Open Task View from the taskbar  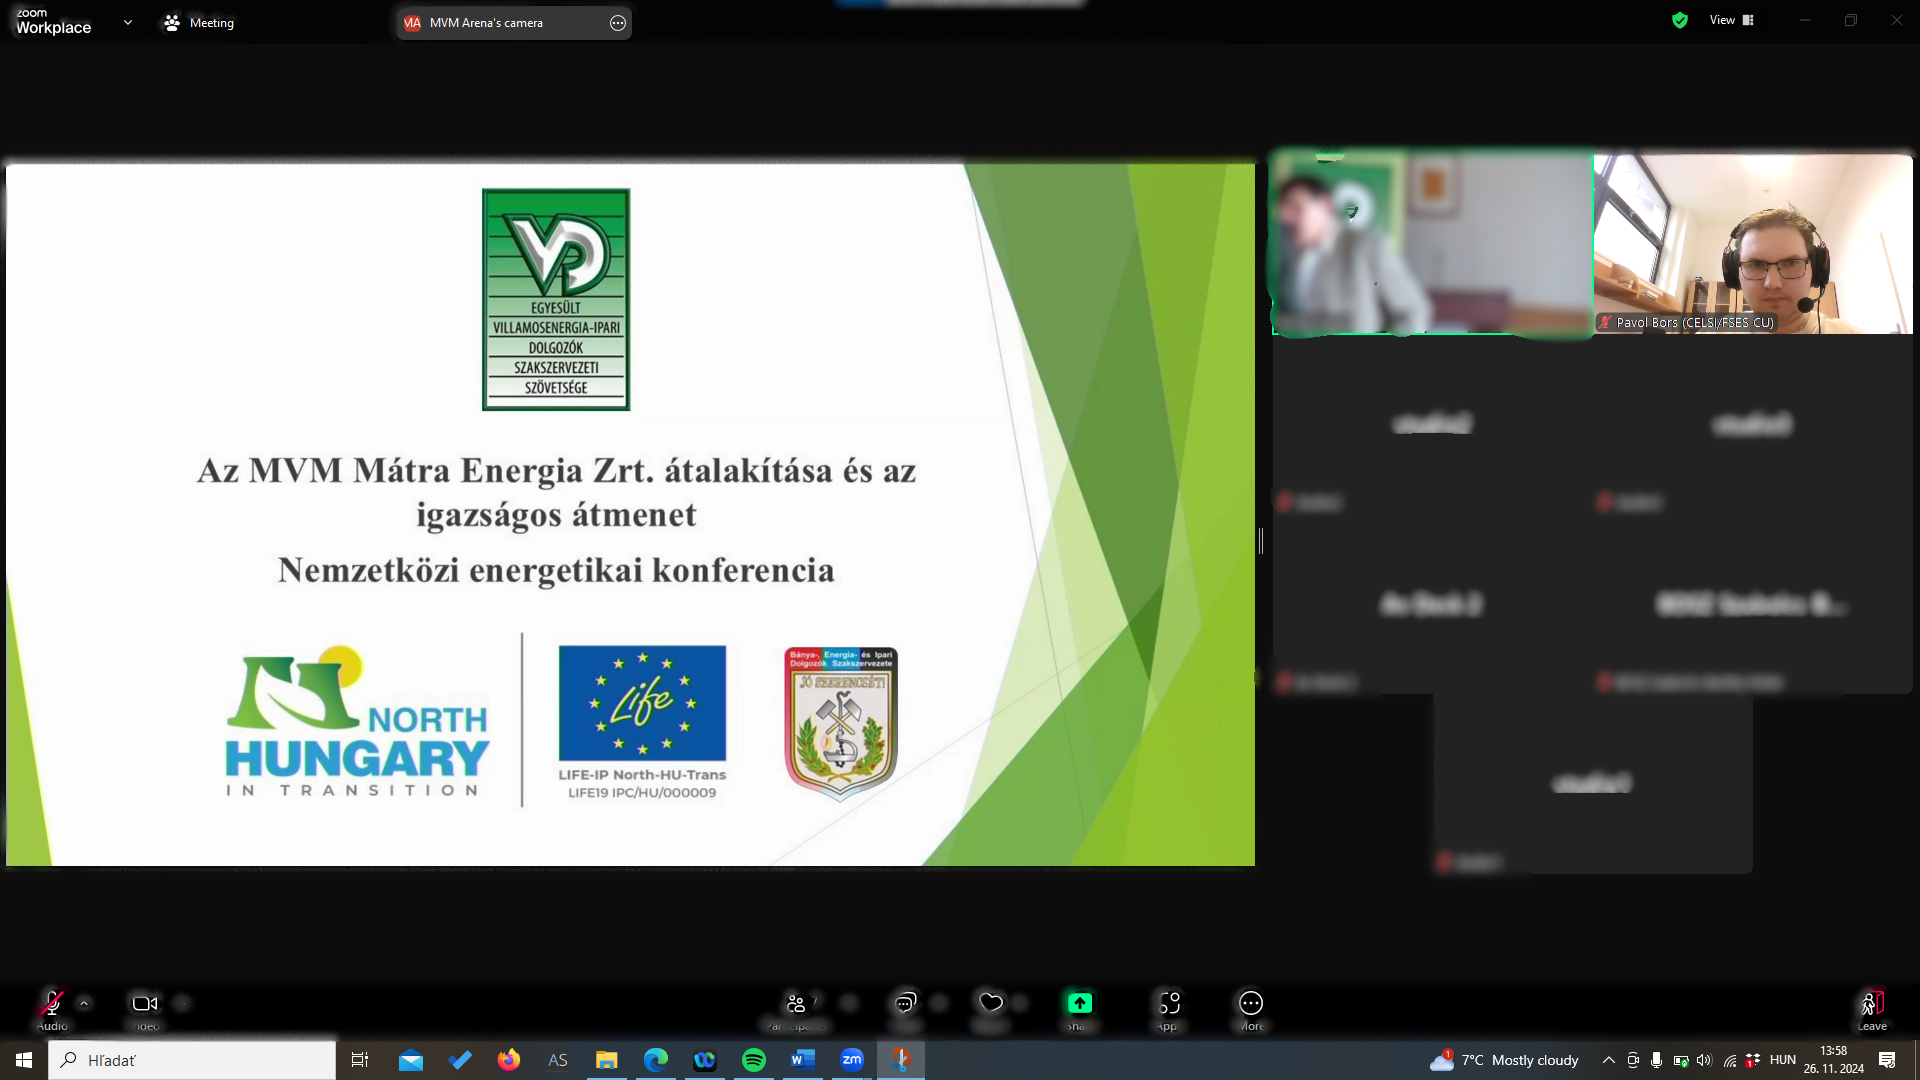point(360,1060)
